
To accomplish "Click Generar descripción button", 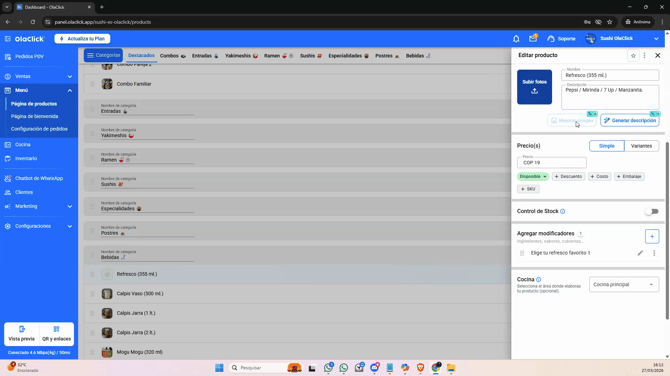I will [630, 120].
